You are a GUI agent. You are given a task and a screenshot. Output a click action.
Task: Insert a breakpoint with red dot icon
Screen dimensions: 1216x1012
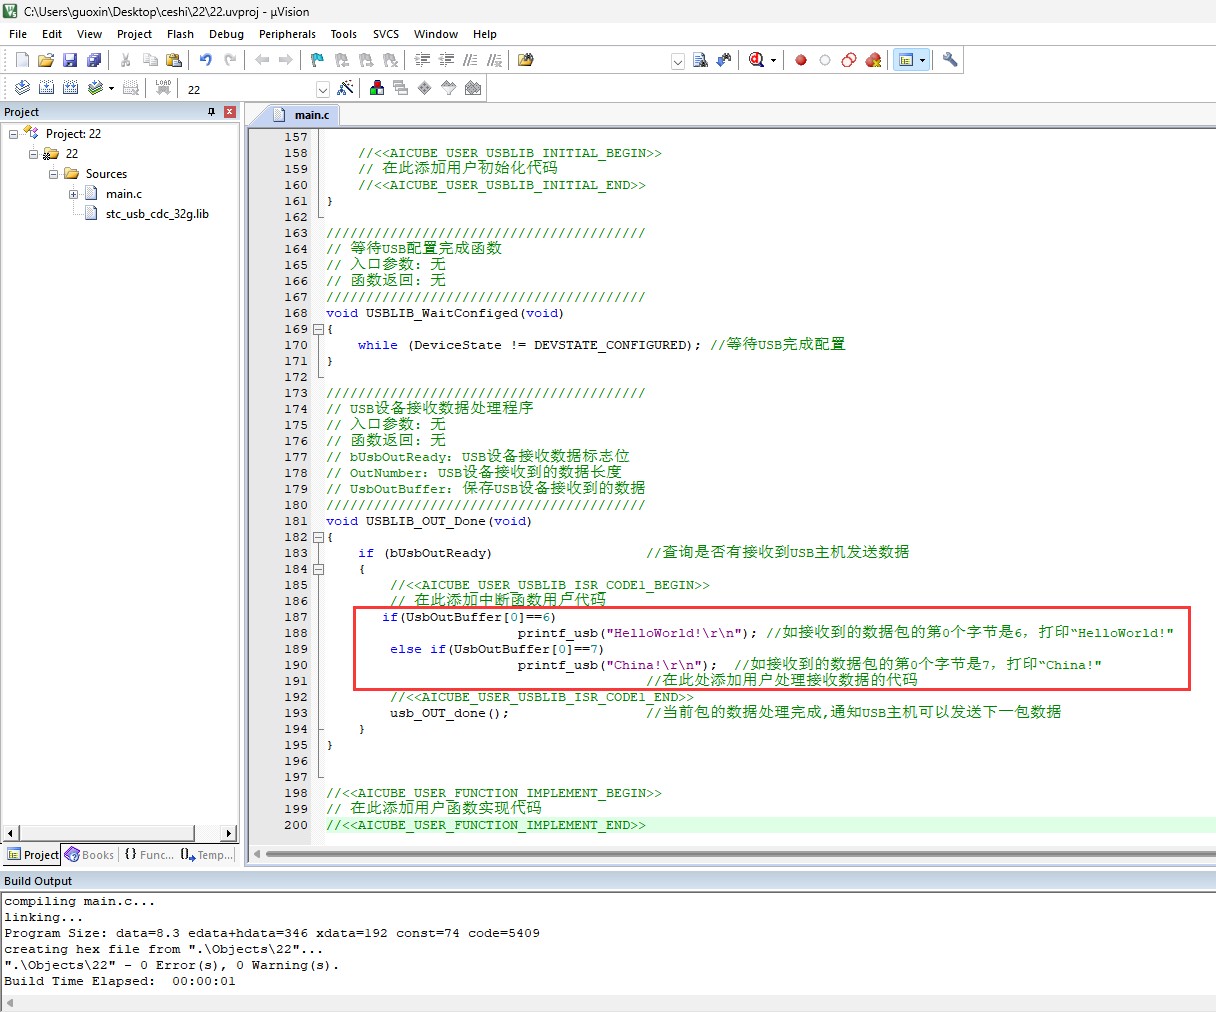point(801,60)
